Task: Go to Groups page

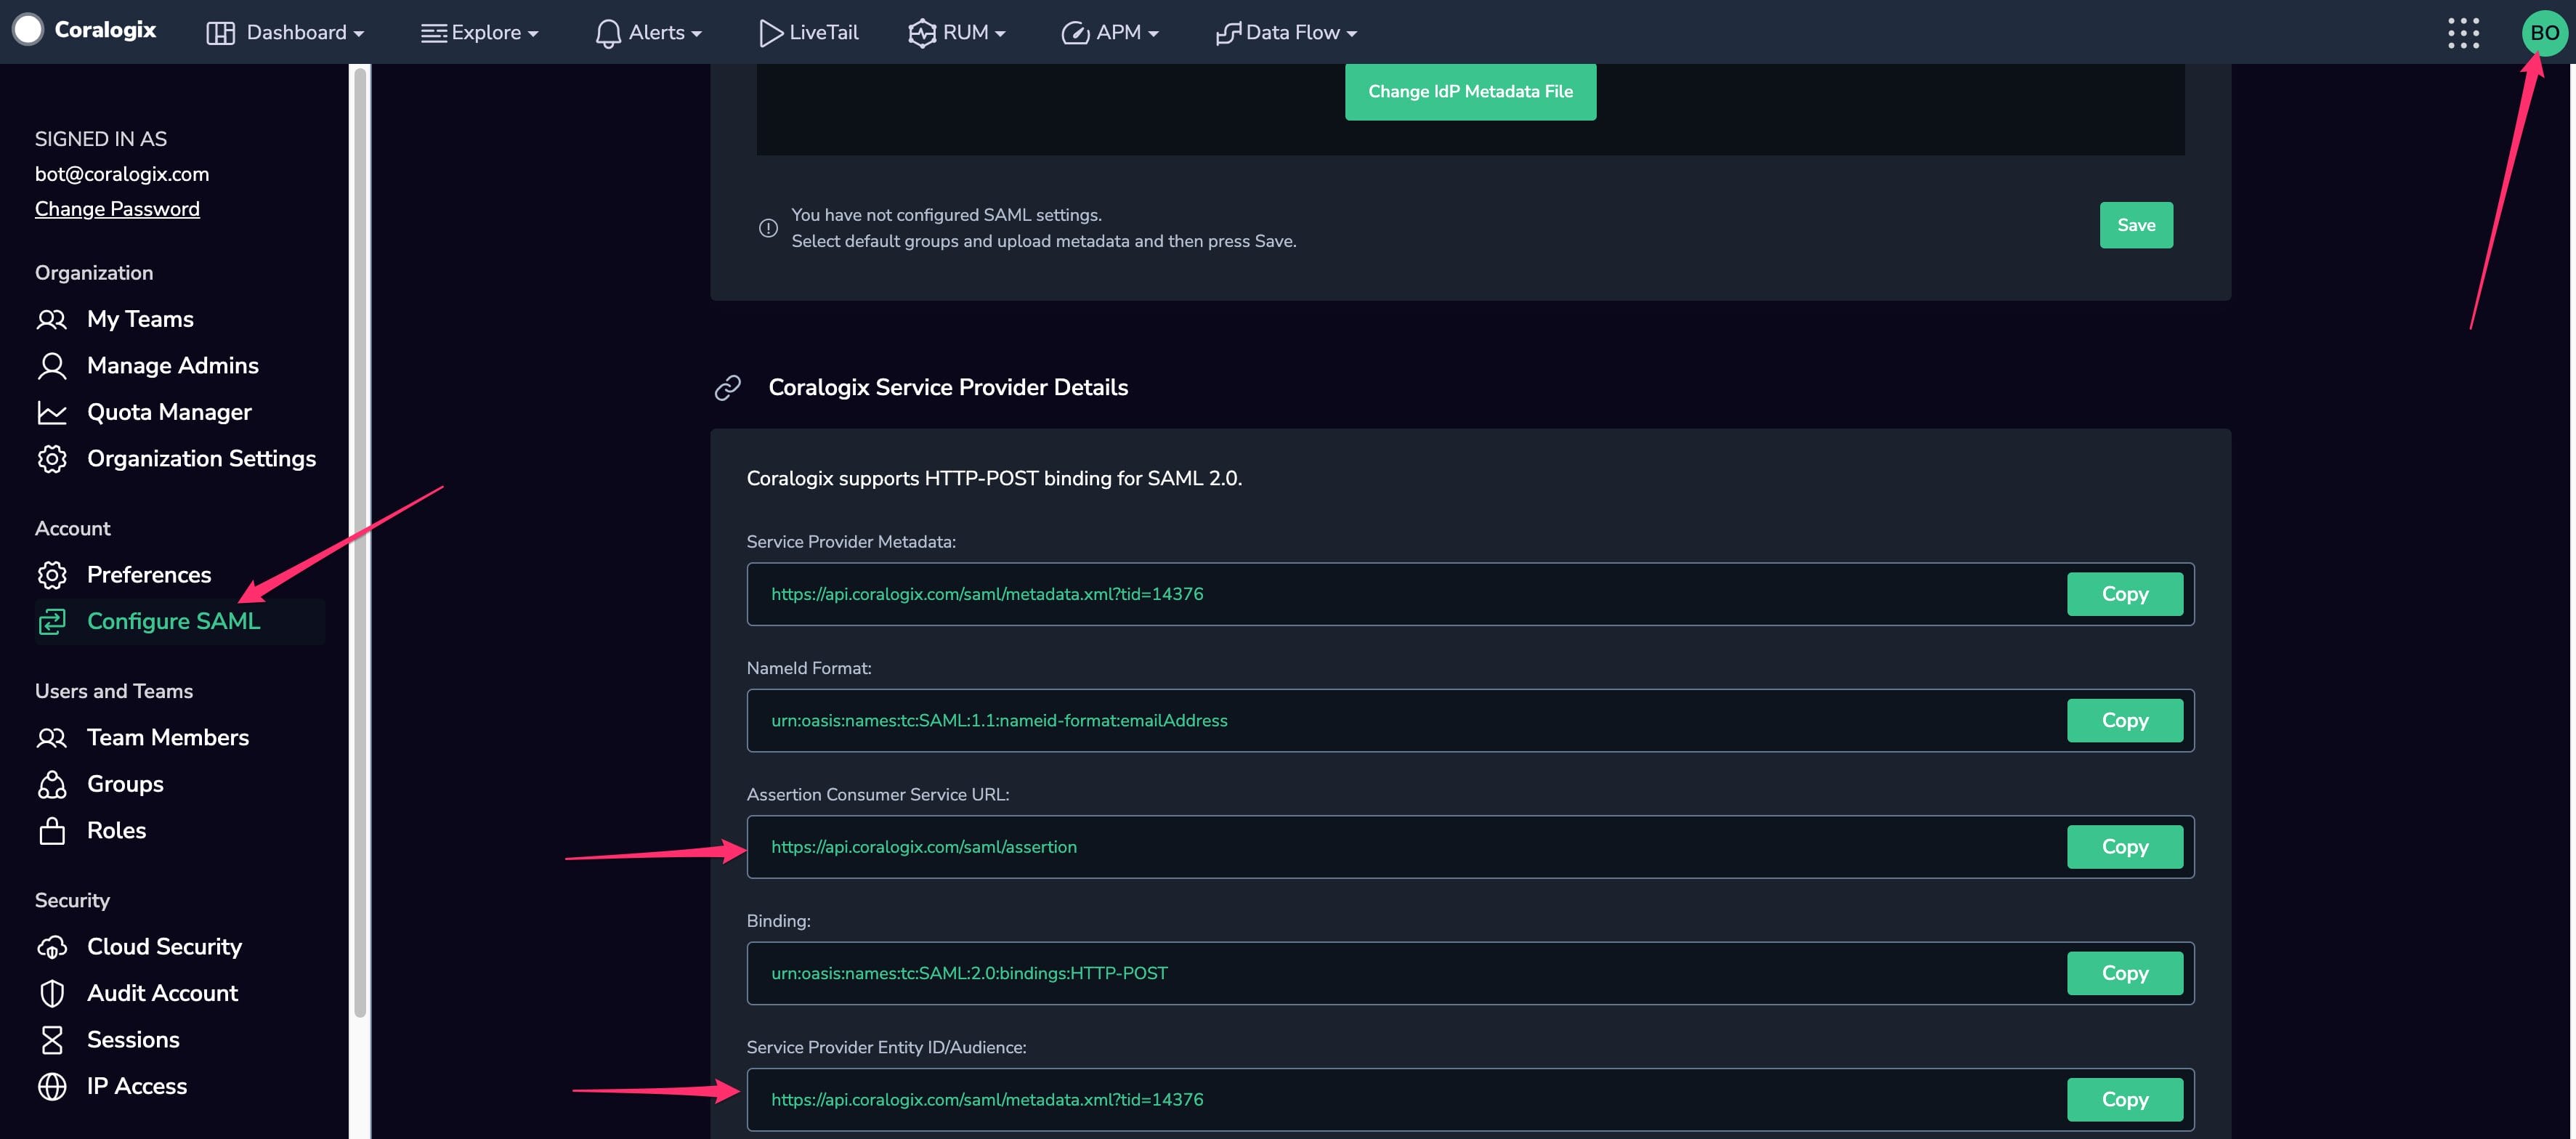Action: point(125,784)
